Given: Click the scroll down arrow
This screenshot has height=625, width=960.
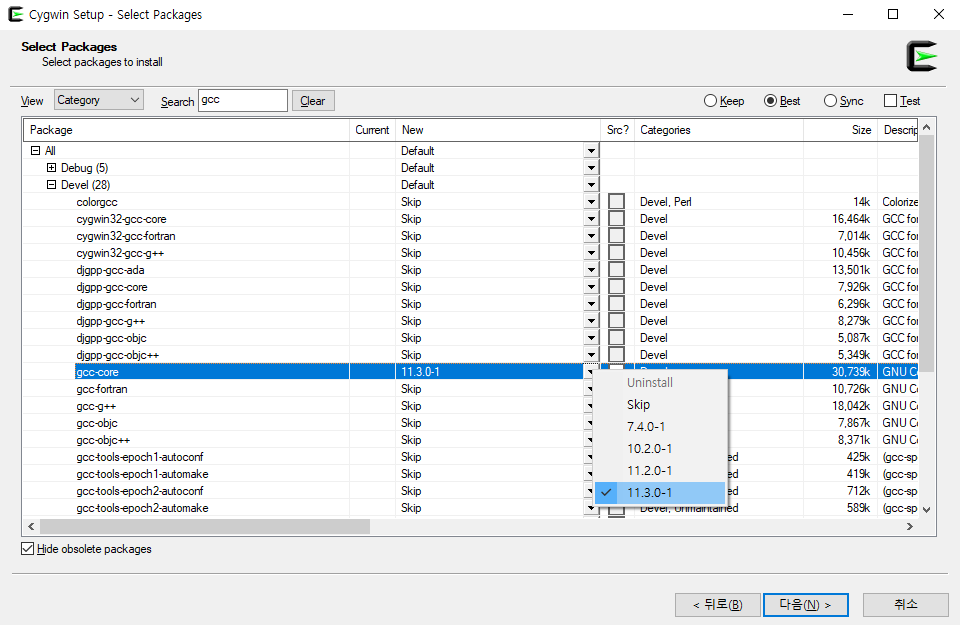Looking at the screenshot, I should [x=926, y=509].
